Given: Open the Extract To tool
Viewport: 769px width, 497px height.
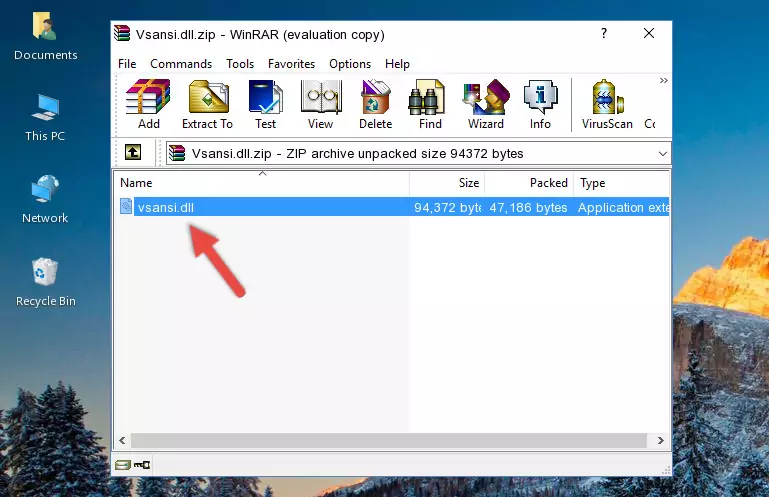Looking at the screenshot, I should tap(207, 105).
